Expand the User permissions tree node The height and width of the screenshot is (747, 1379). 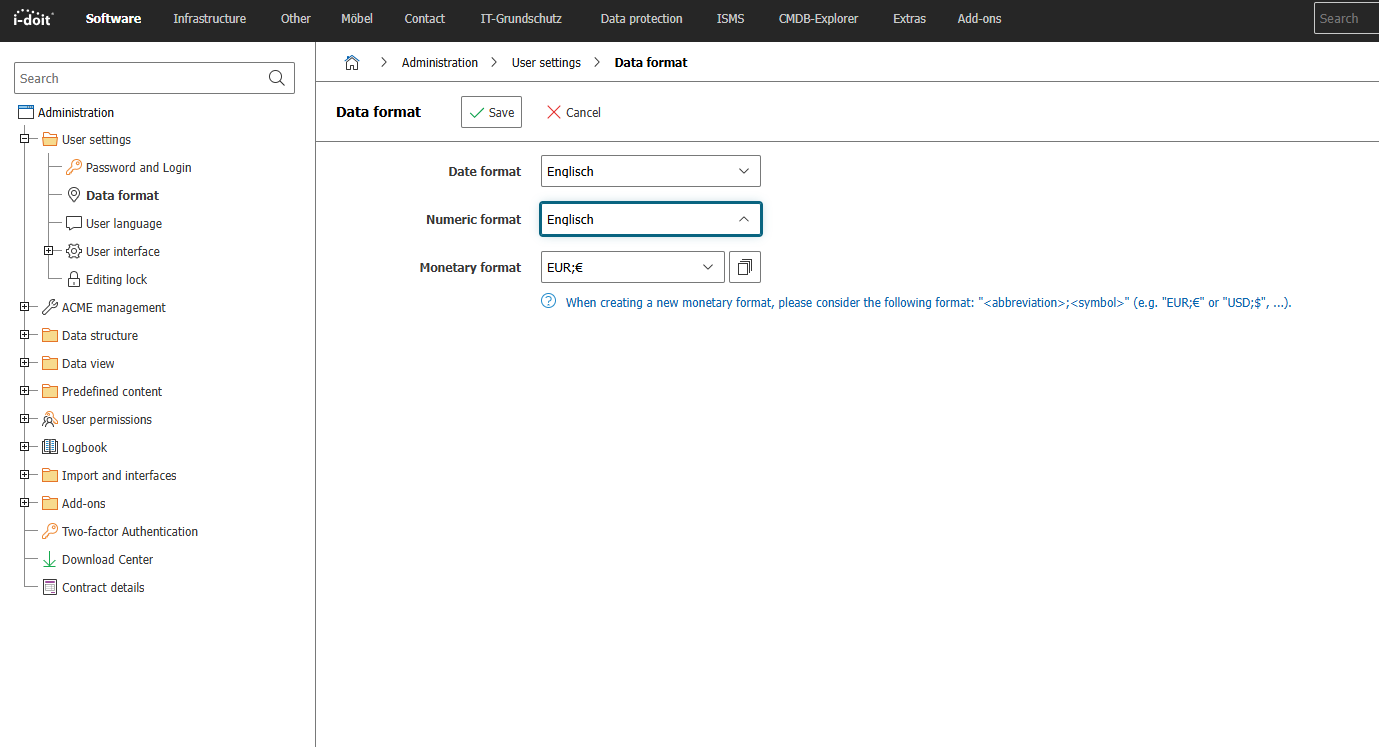(x=24, y=419)
